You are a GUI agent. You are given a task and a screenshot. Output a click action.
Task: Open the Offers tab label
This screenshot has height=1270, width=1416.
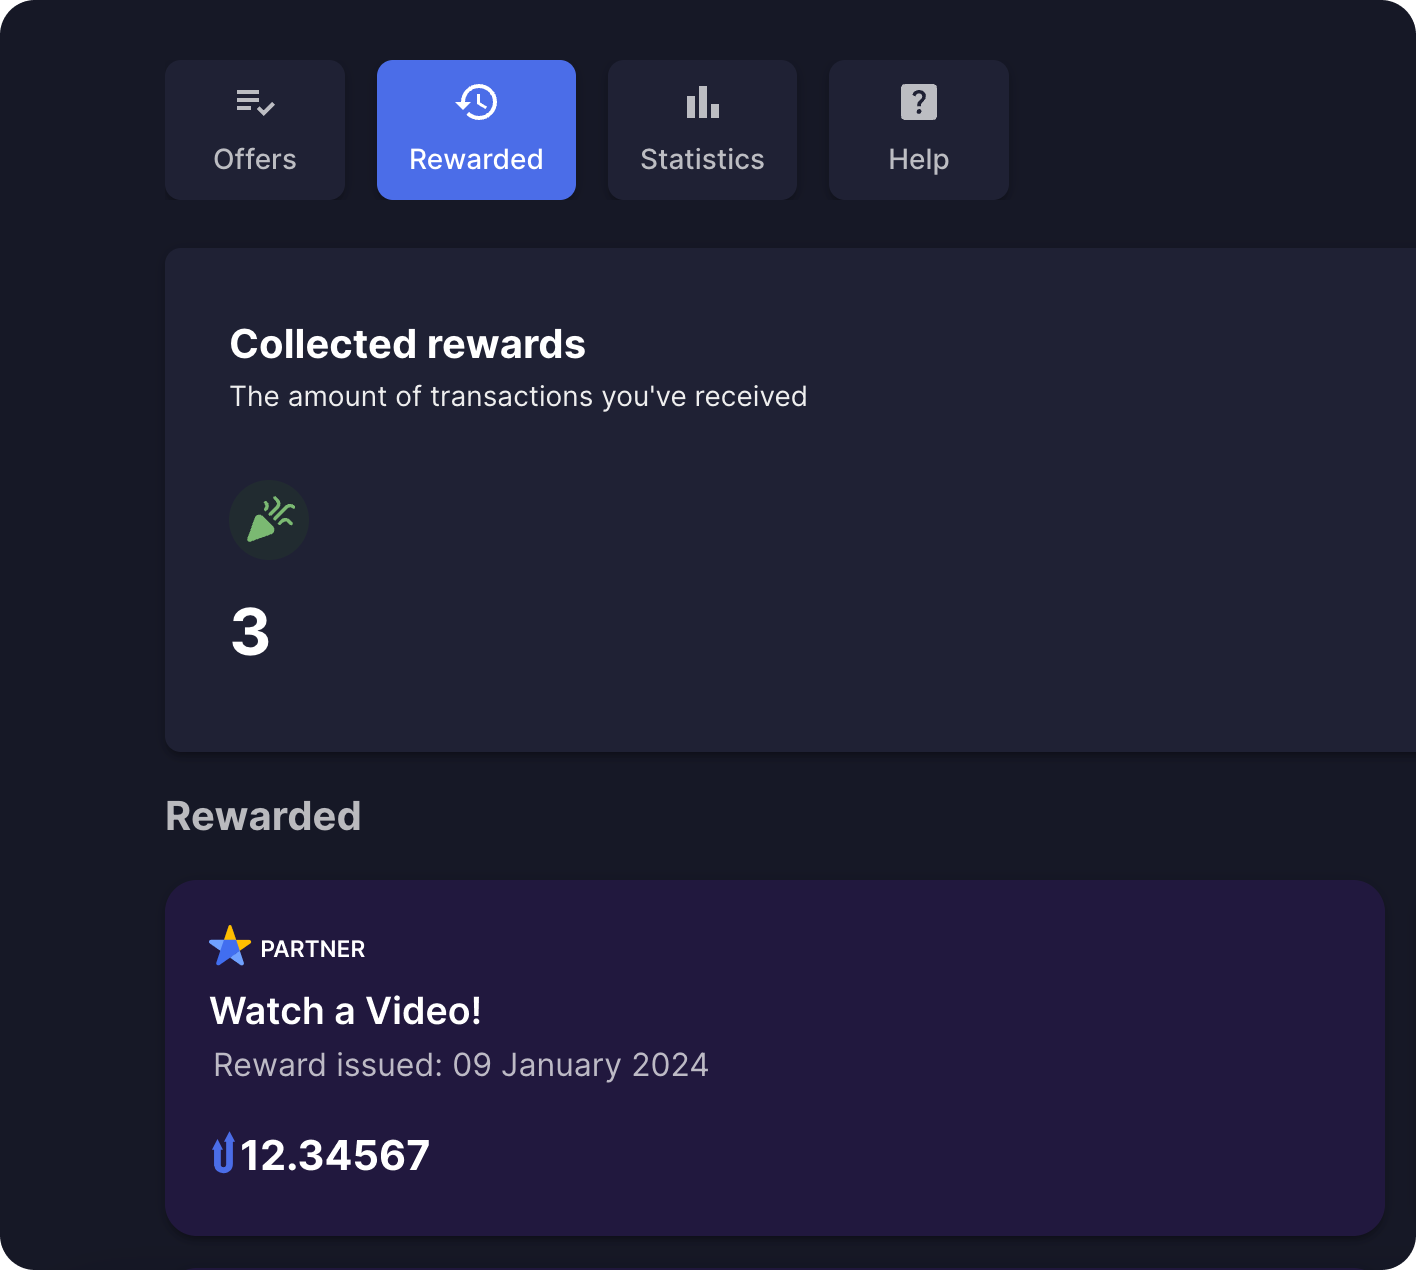(x=255, y=160)
